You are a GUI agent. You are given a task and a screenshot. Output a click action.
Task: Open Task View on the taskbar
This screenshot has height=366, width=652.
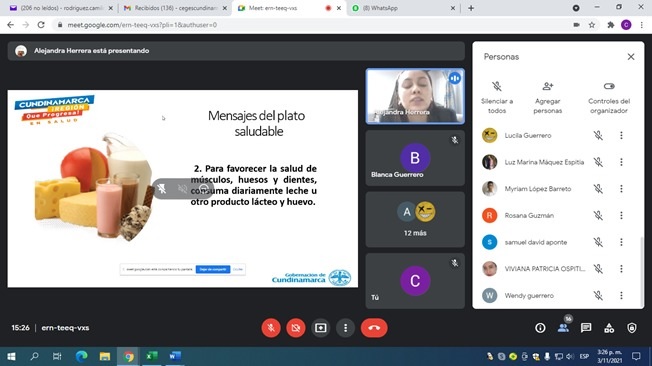(57, 356)
